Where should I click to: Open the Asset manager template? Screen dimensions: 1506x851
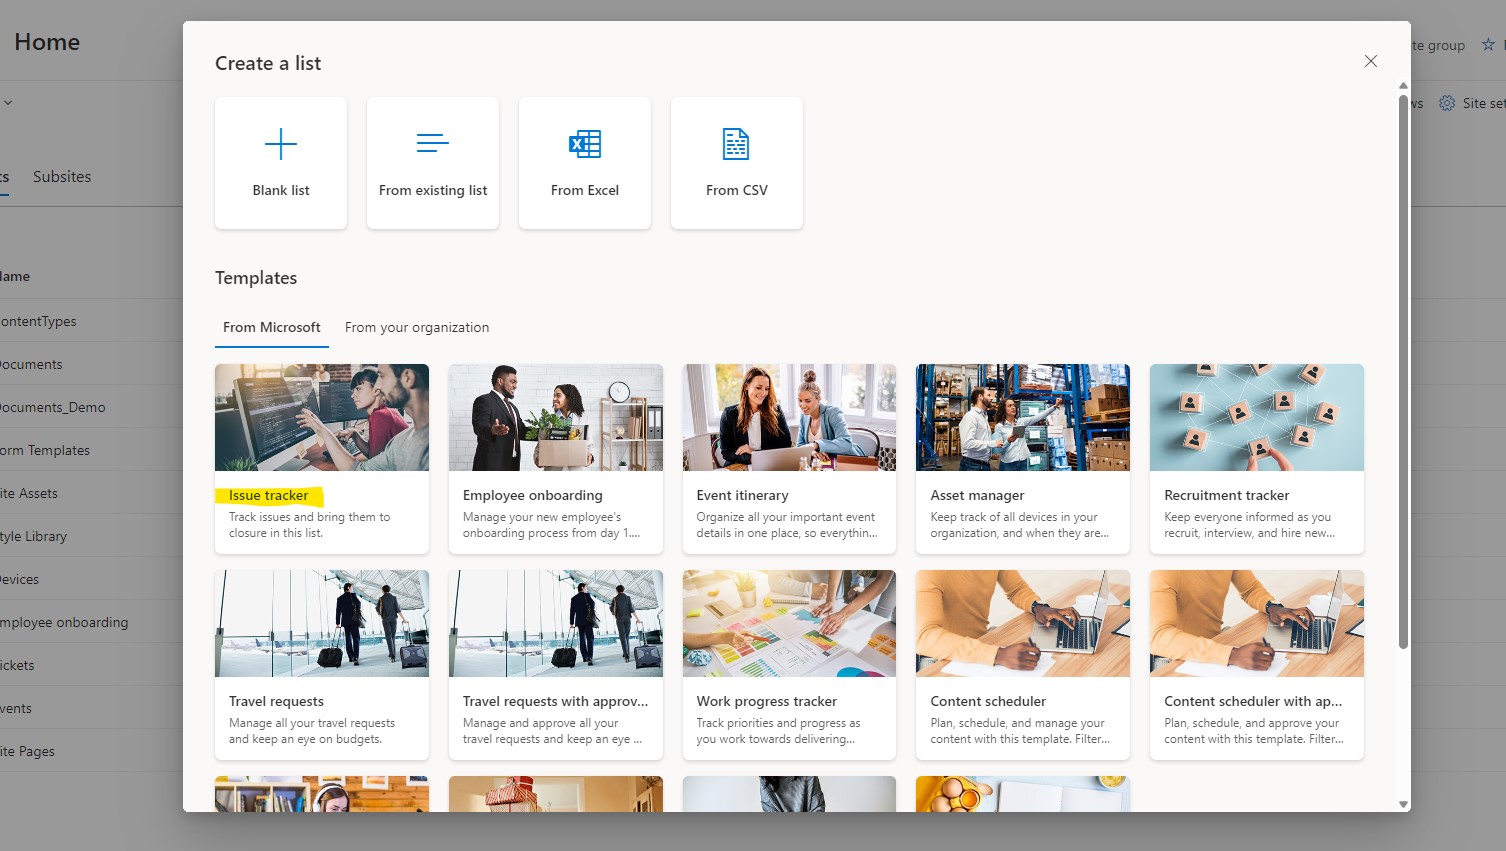pyautogui.click(x=1022, y=458)
